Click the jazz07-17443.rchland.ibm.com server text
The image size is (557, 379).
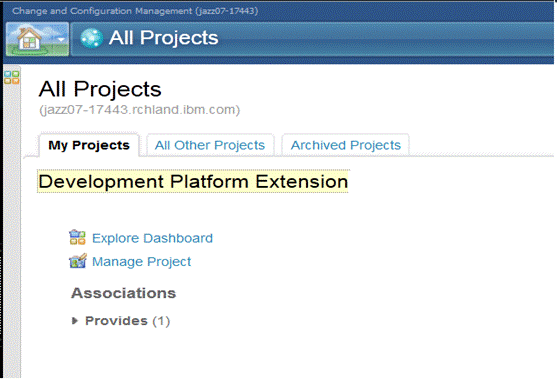pos(140,110)
